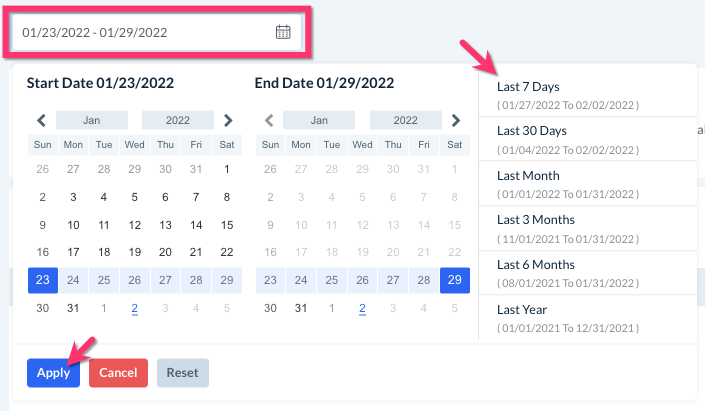Go to previous month in Start Date calendar
Screen dimensions: 705x411
pos(41,120)
